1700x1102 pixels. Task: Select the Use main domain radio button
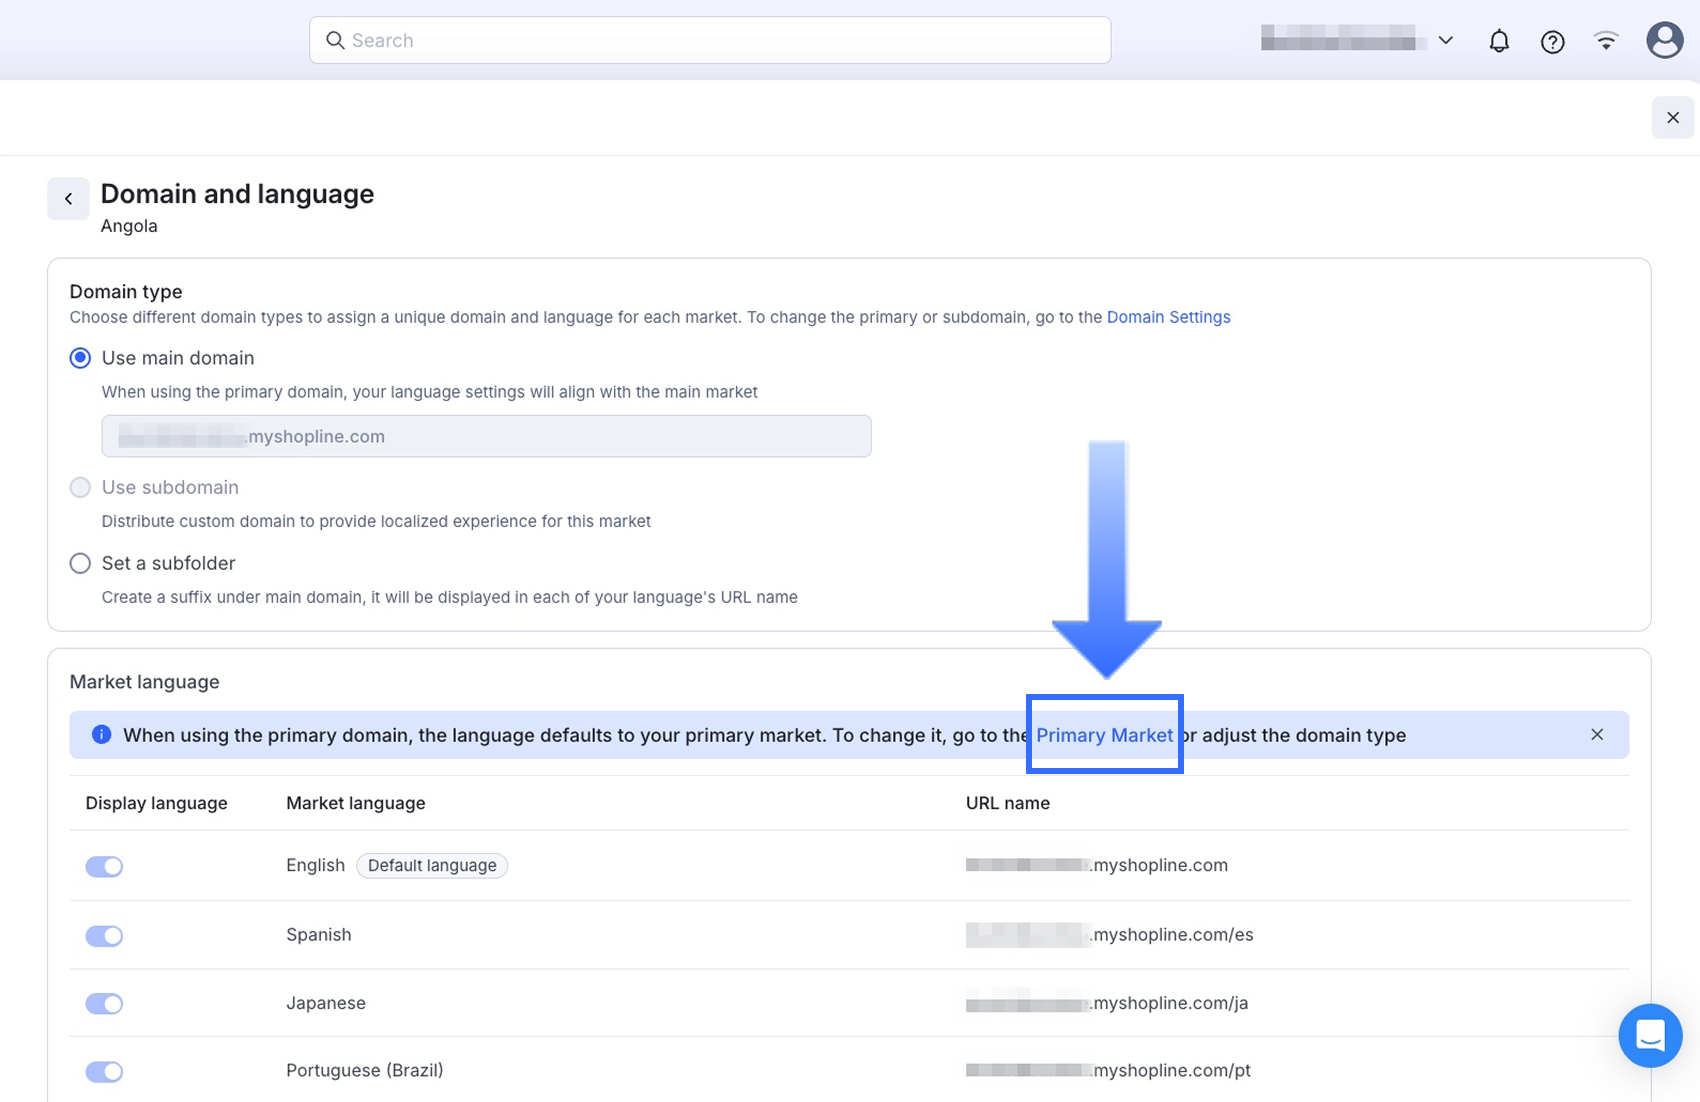click(x=80, y=358)
